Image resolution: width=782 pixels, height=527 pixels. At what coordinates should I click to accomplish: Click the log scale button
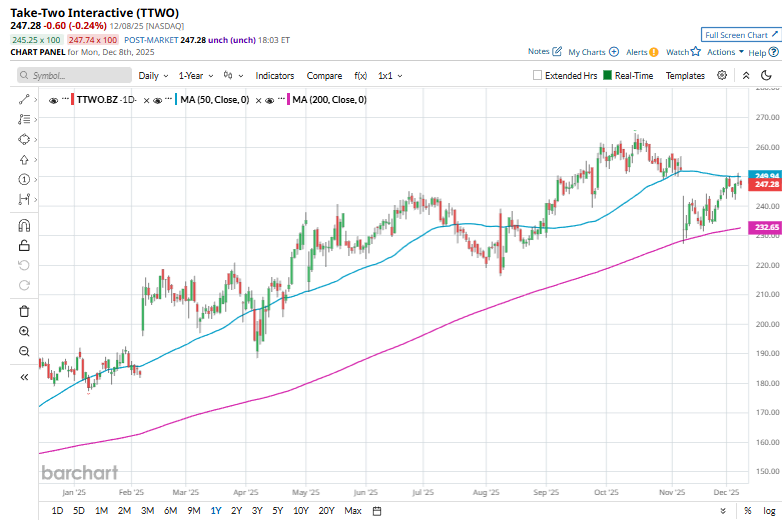[x=767, y=511]
